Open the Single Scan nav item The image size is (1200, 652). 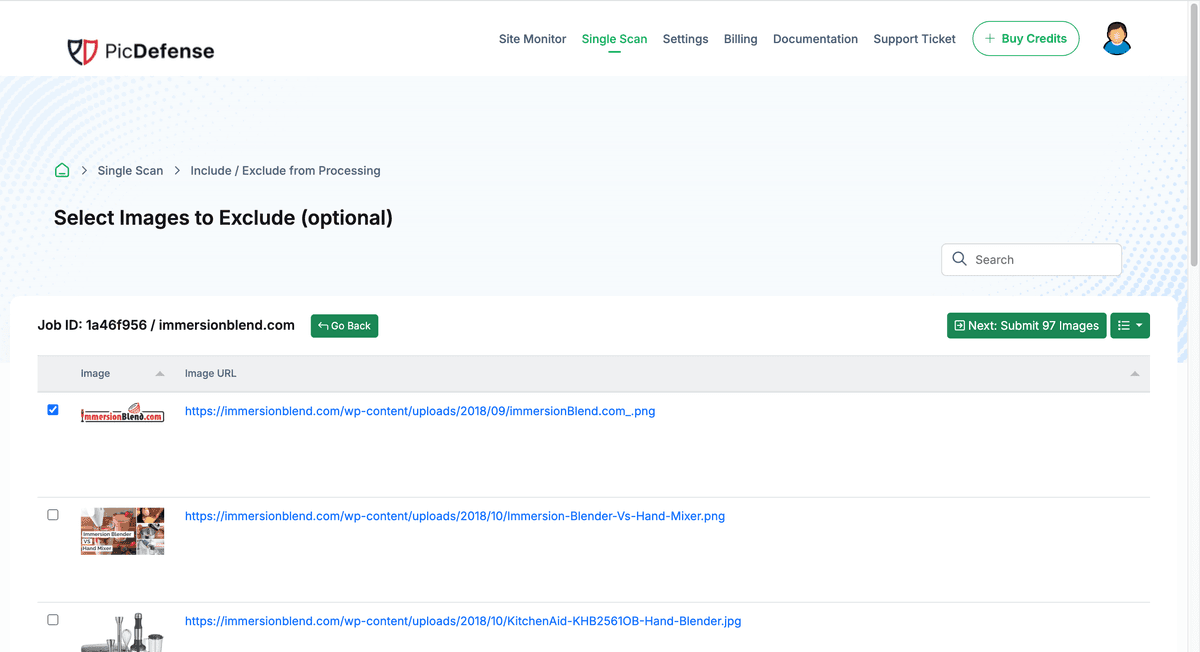(614, 39)
